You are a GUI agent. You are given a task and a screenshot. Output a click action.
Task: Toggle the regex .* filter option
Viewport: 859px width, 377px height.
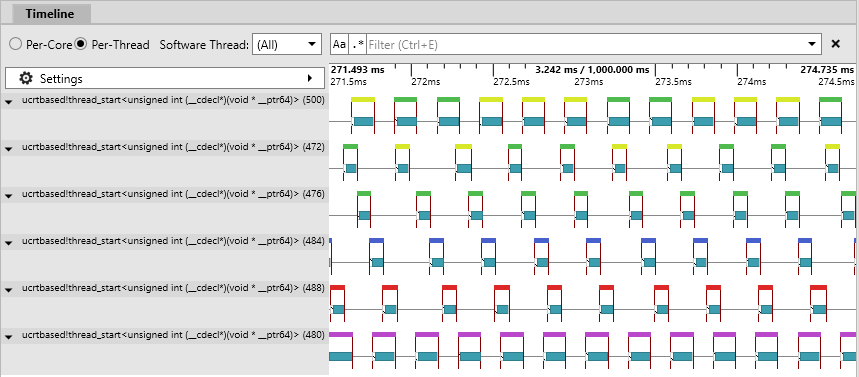tap(358, 44)
